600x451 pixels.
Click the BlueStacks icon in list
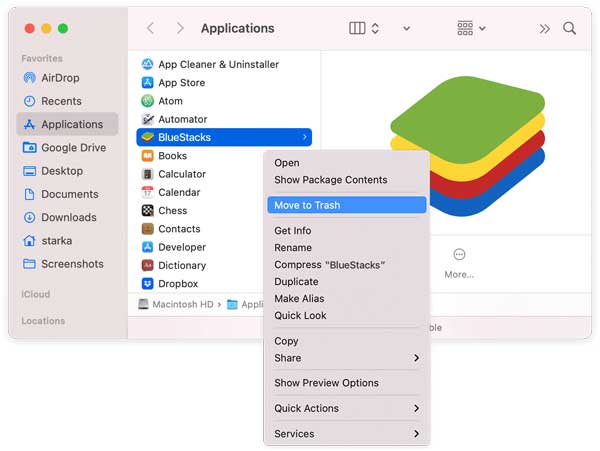(147, 137)
